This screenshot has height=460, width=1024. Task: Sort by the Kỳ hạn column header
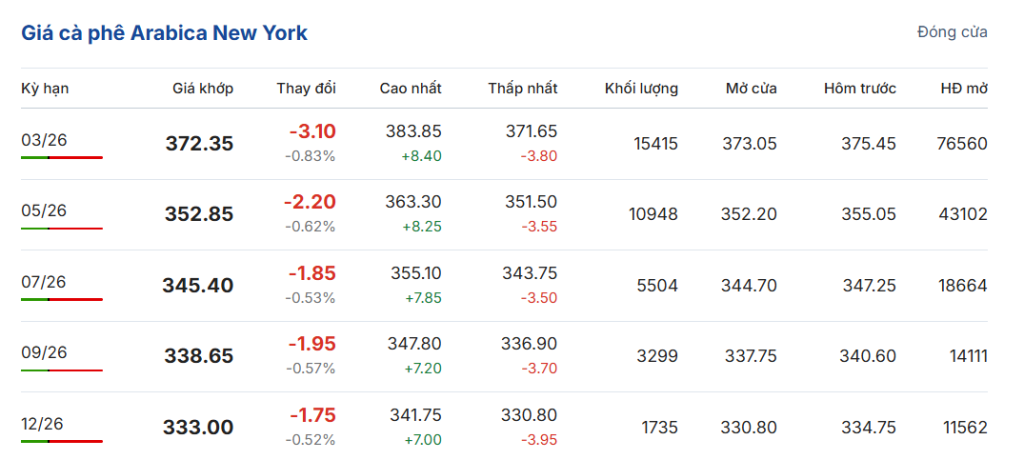[45, 88]
